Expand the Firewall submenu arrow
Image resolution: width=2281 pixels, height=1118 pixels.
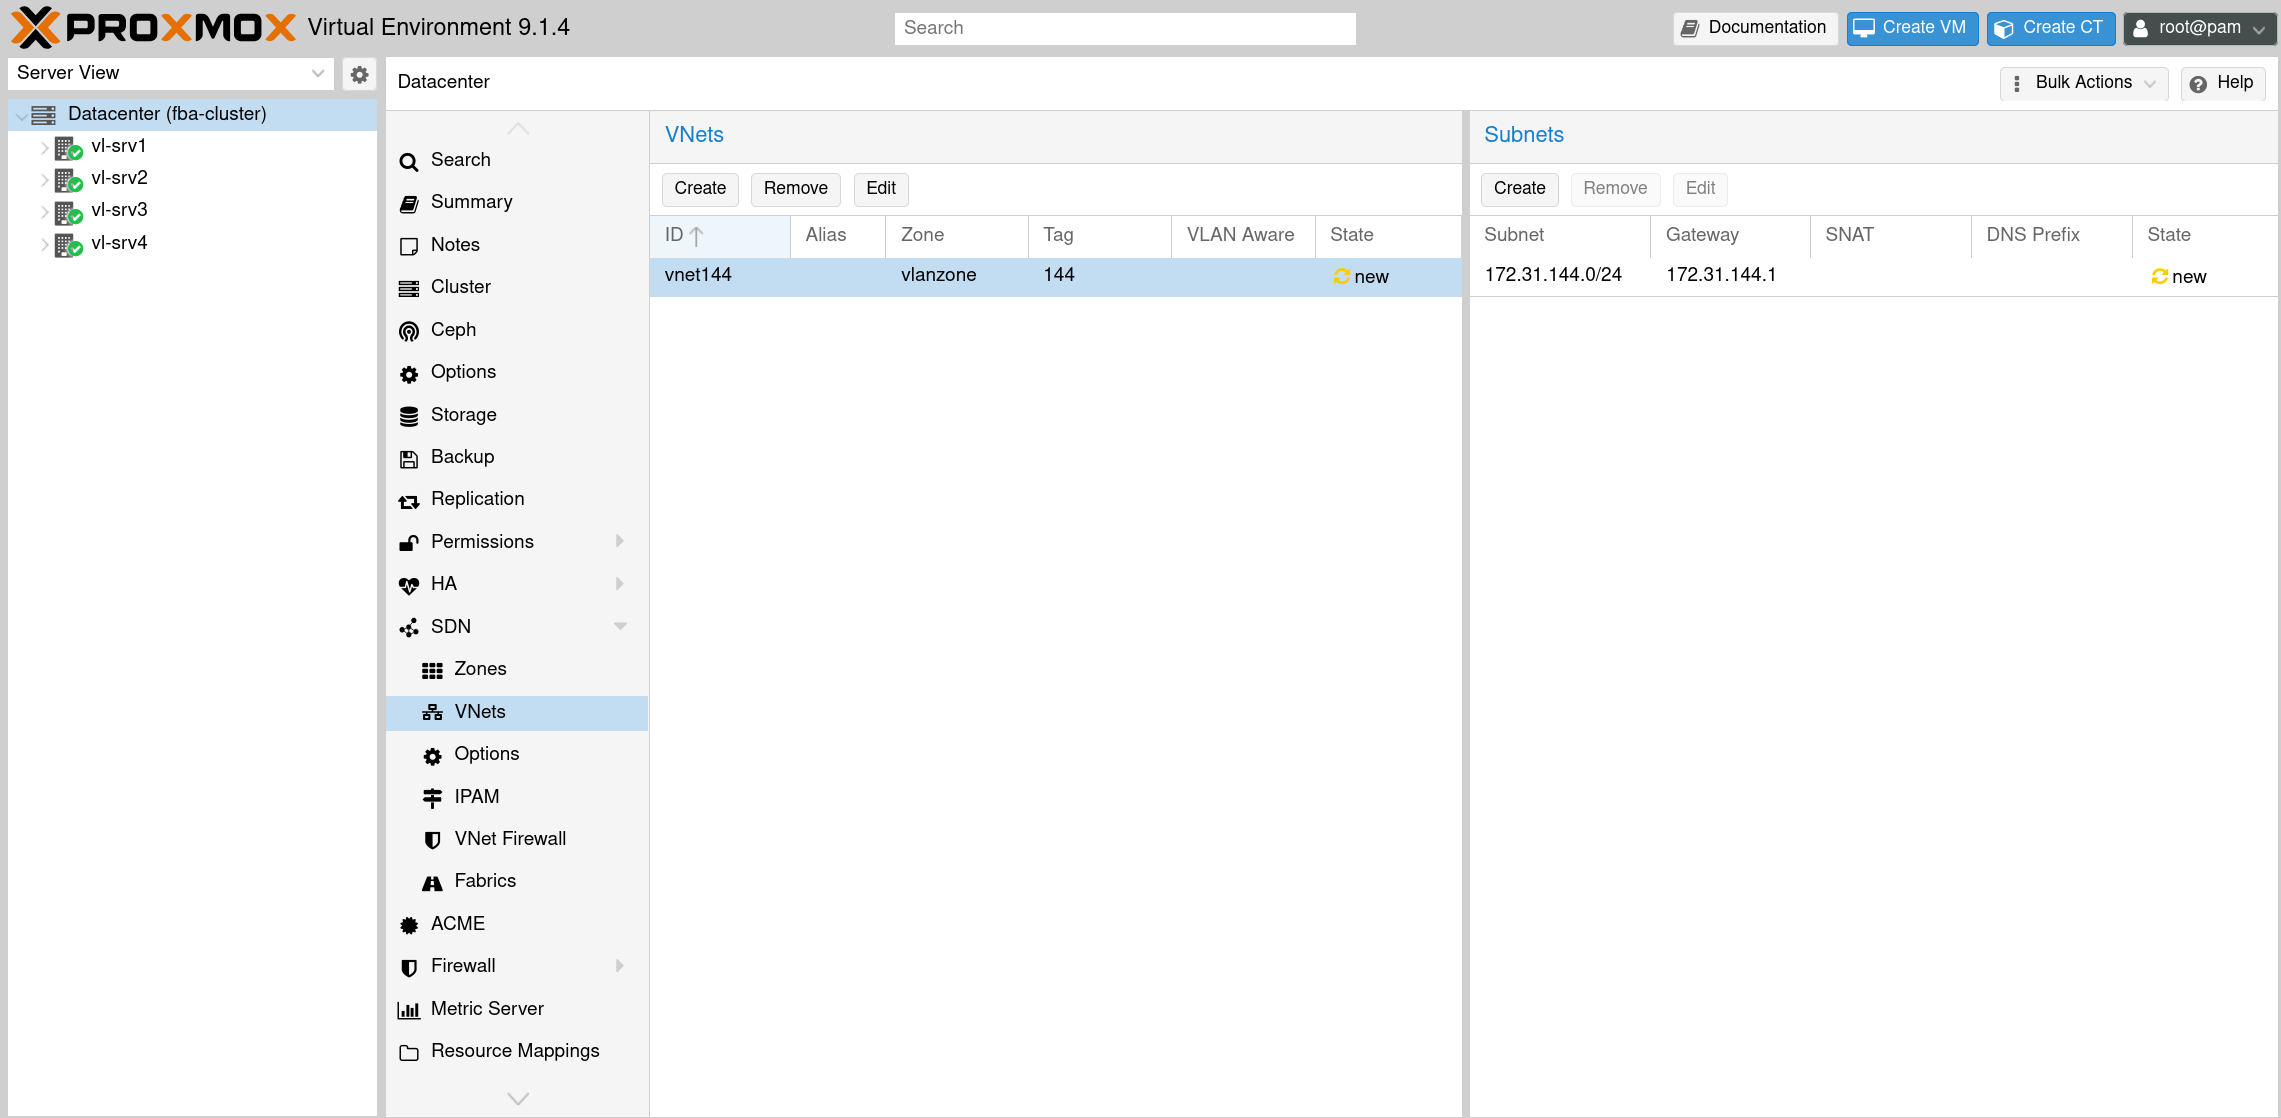620,966
